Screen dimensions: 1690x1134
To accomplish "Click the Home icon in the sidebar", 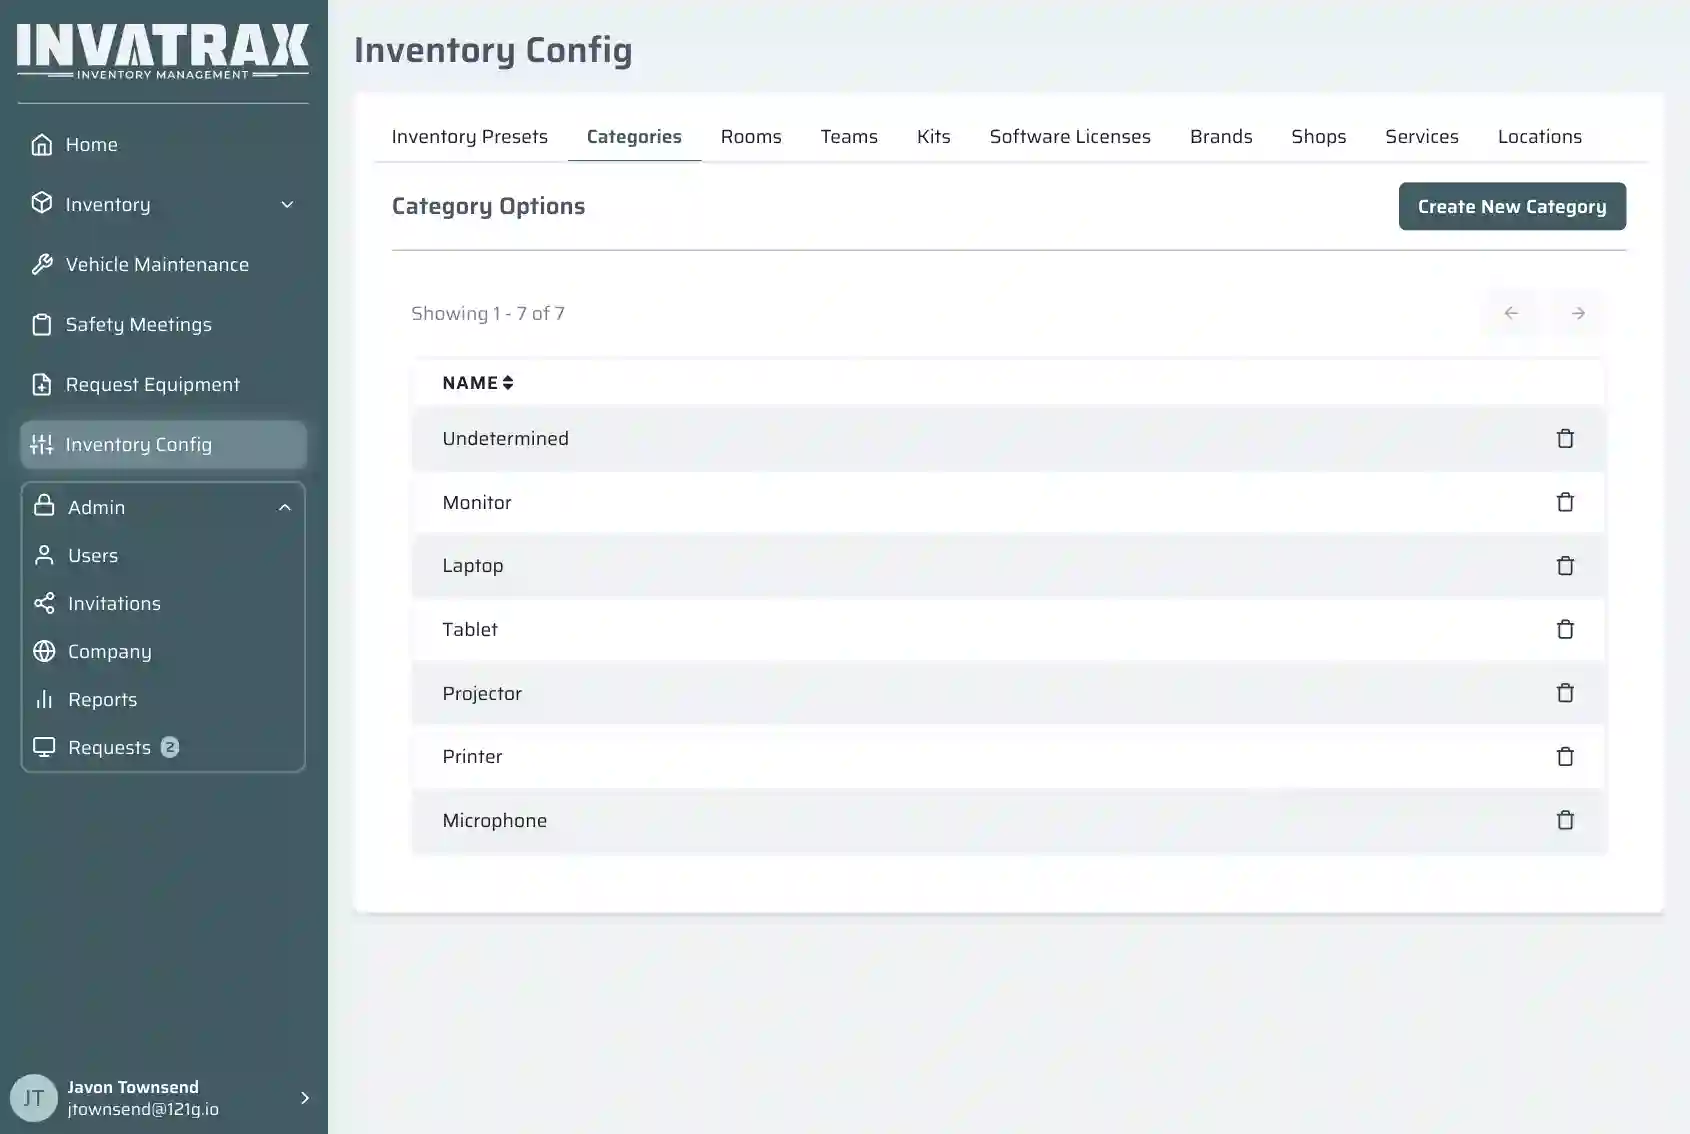I will (x=42, y=144).
